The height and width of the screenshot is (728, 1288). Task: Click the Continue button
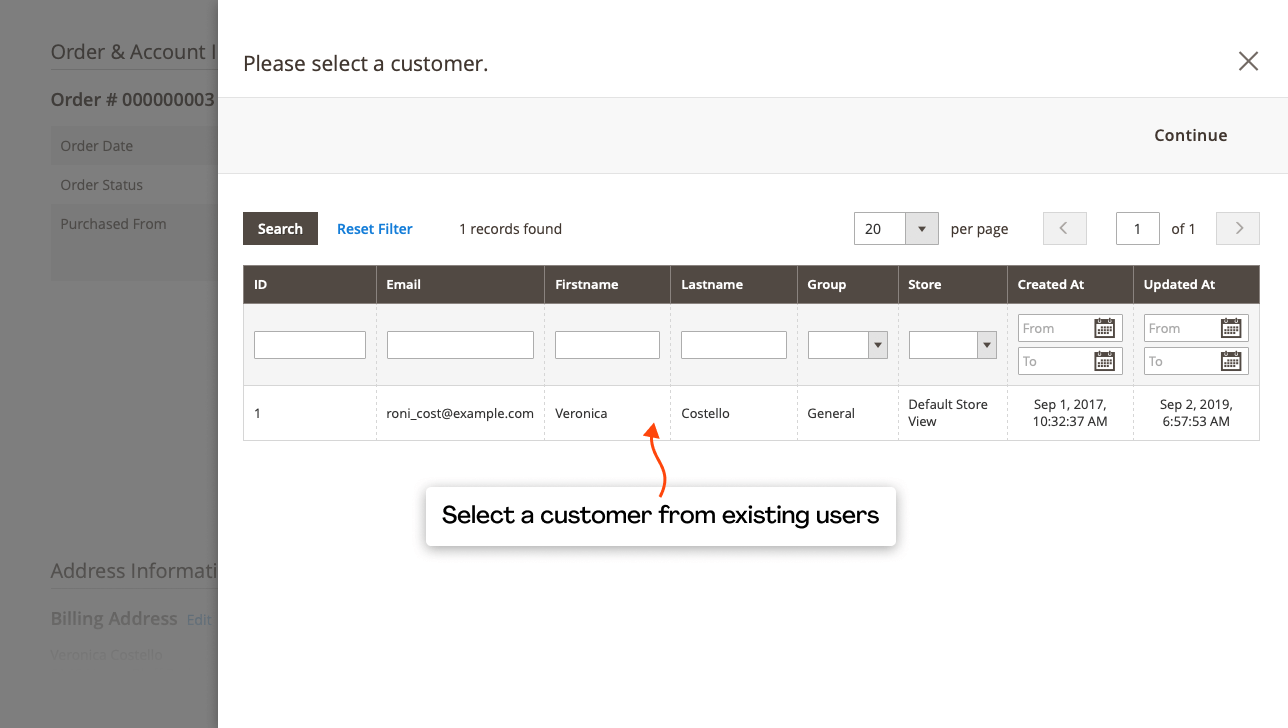(x=1190, y=135)
